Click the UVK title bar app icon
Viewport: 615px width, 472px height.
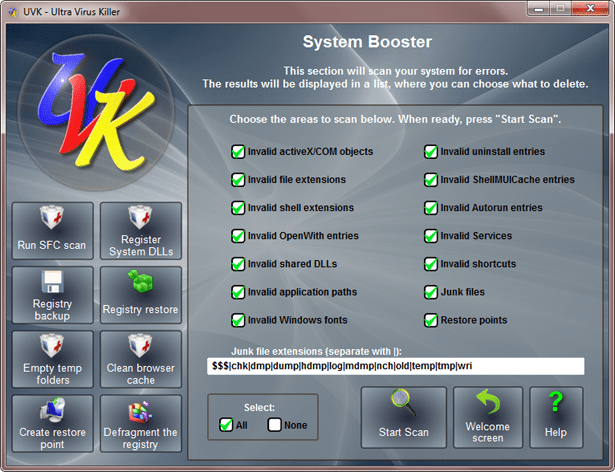13,12
